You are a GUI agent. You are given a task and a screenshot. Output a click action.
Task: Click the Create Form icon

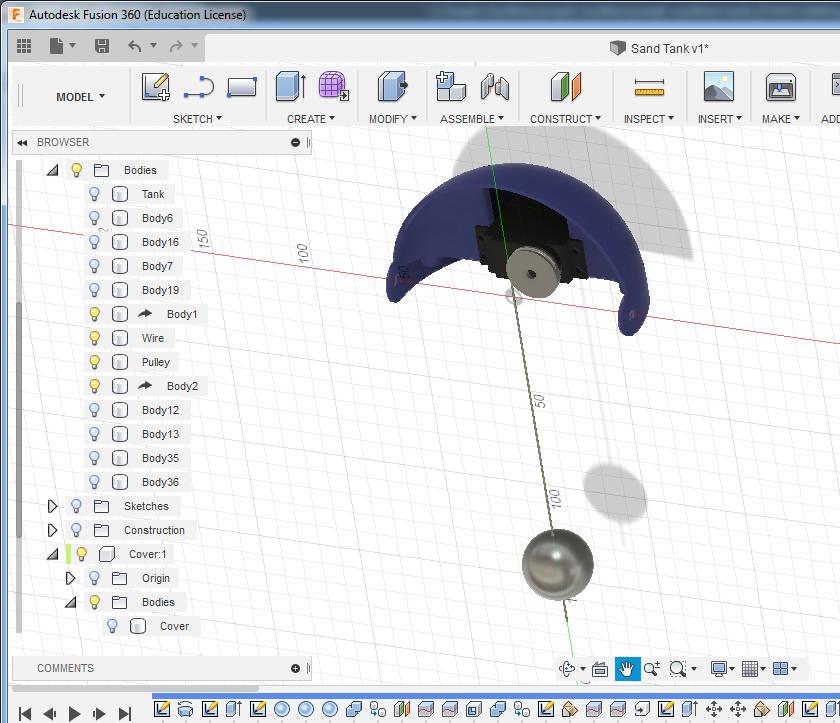click(x=334, y=86)
